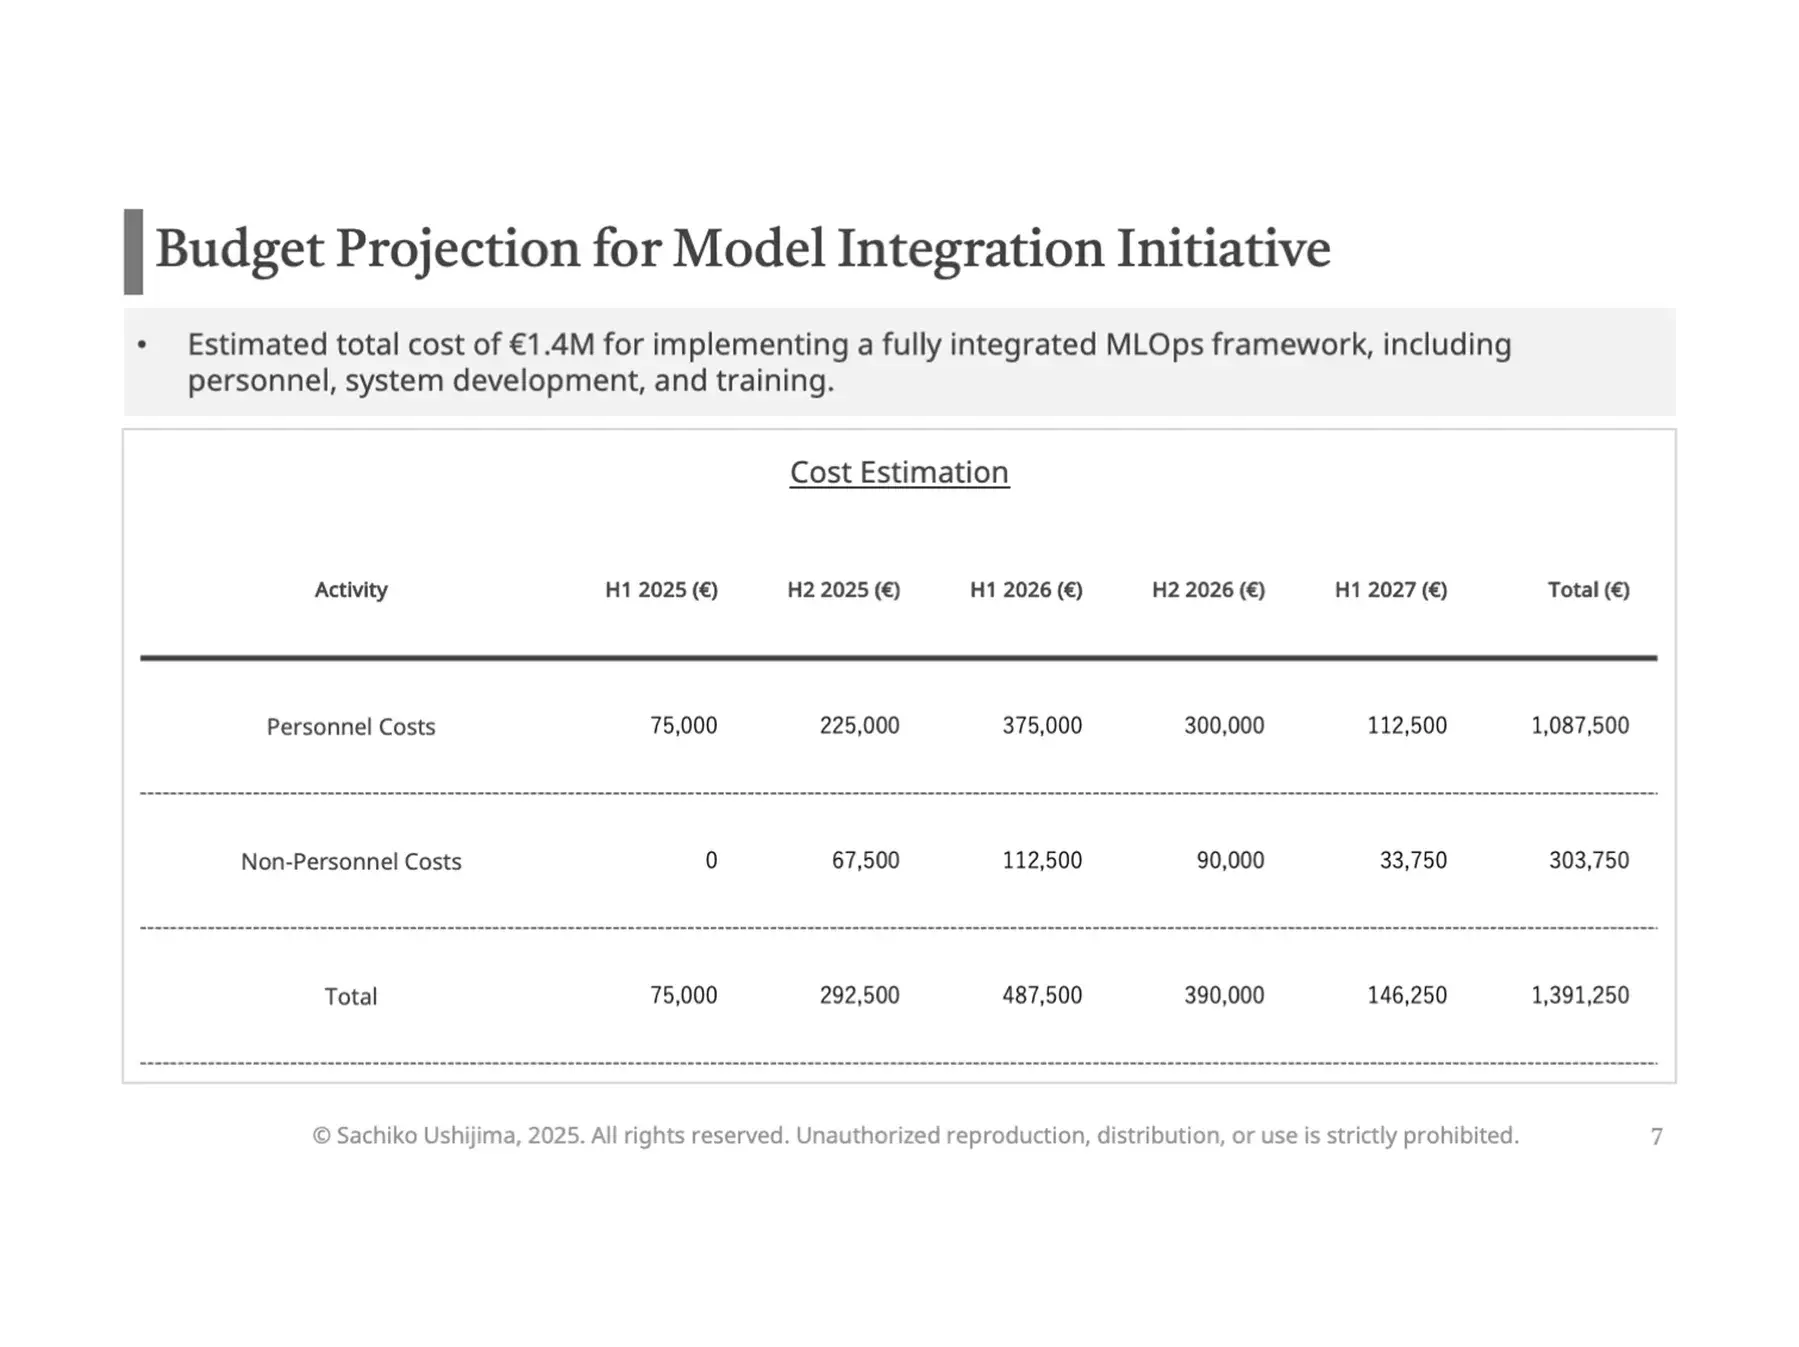
Task: Click the slide title 'Budget Projection for Model Integration Initiative'
Action: point(742,249)
